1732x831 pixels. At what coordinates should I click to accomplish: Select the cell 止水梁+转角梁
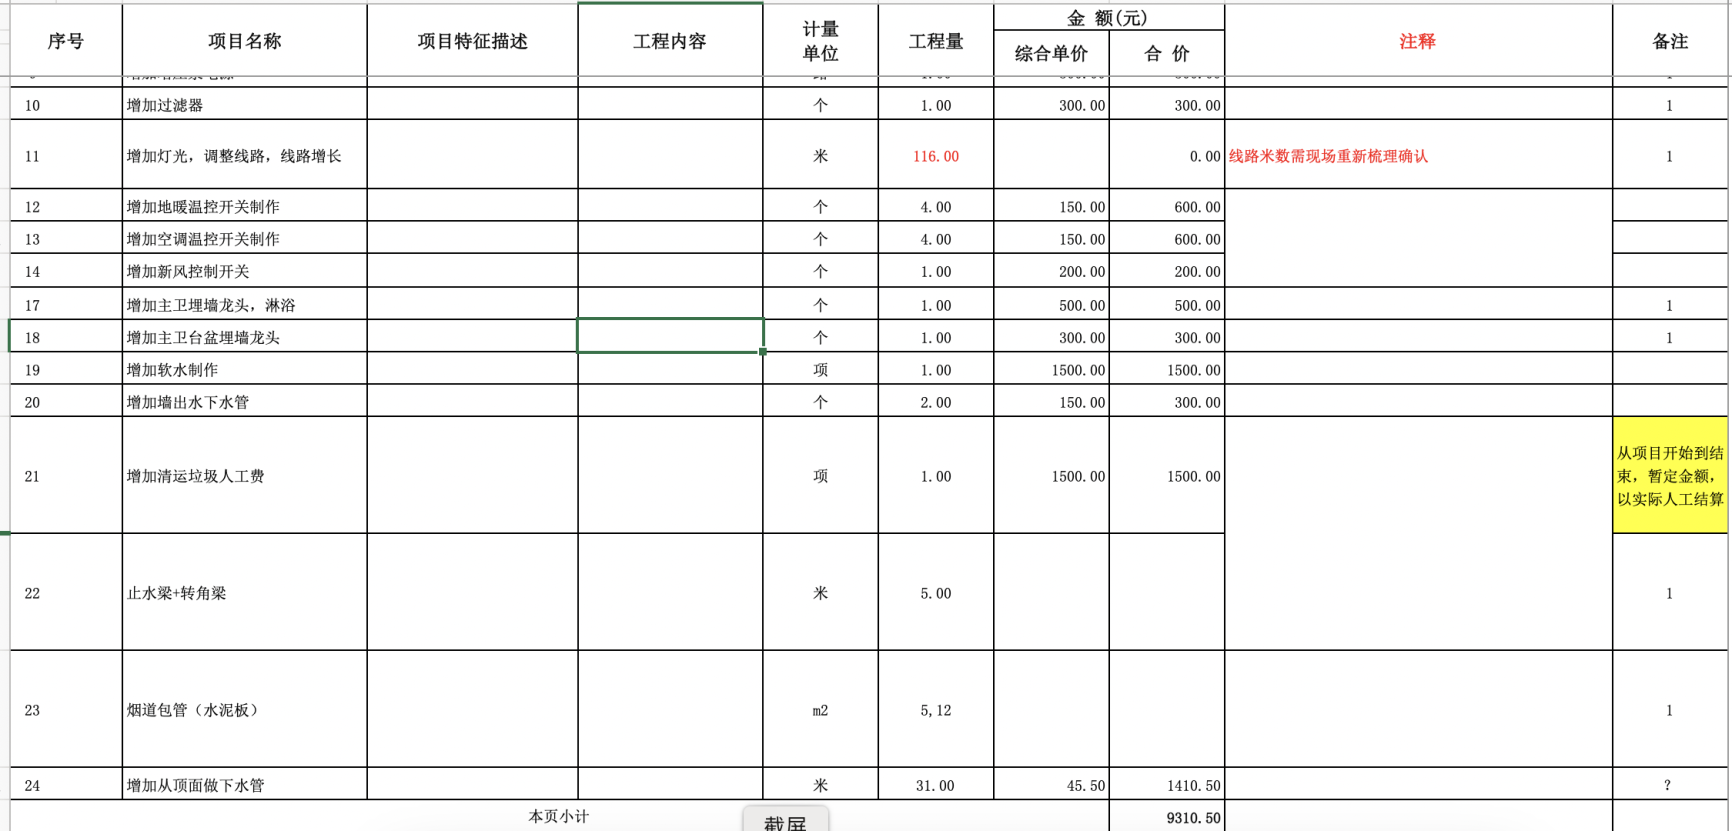point(244,593)
